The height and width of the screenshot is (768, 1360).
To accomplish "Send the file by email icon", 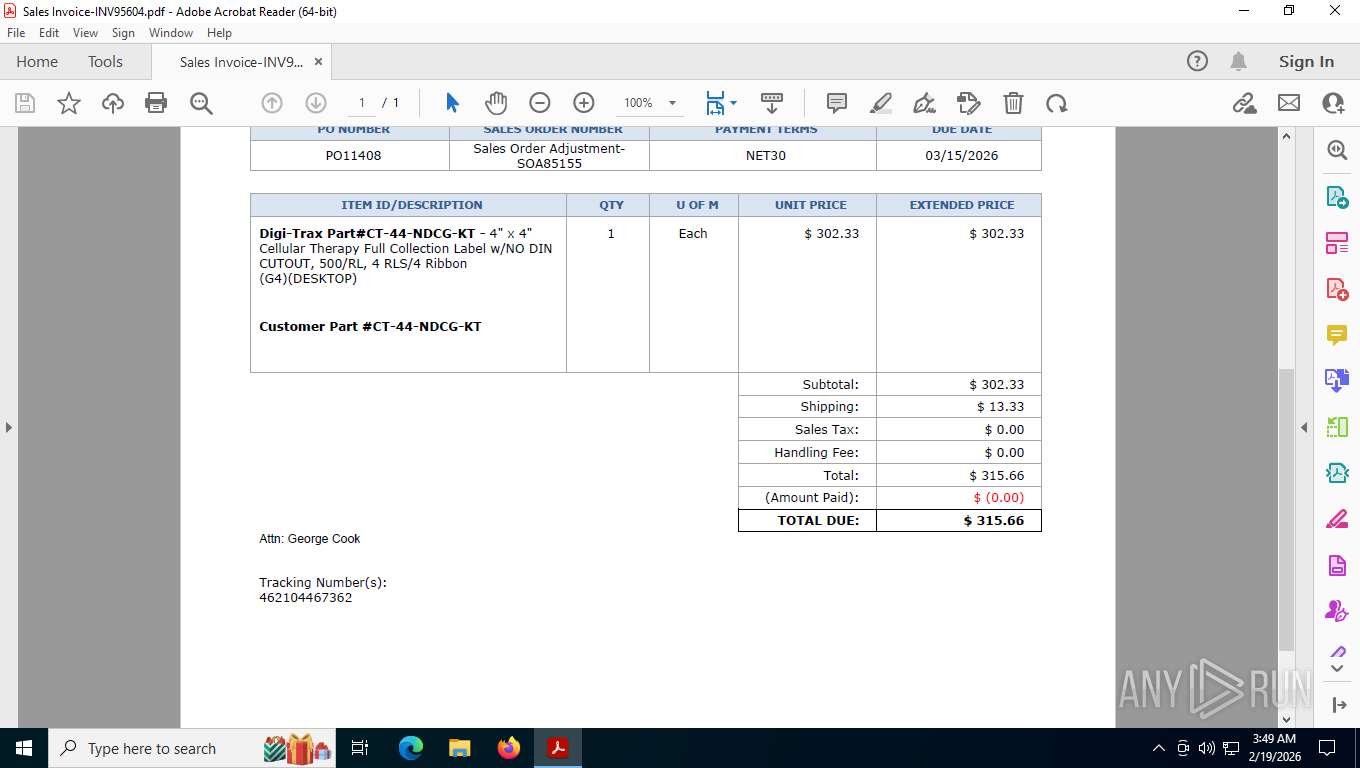I will click(1289, 103).
